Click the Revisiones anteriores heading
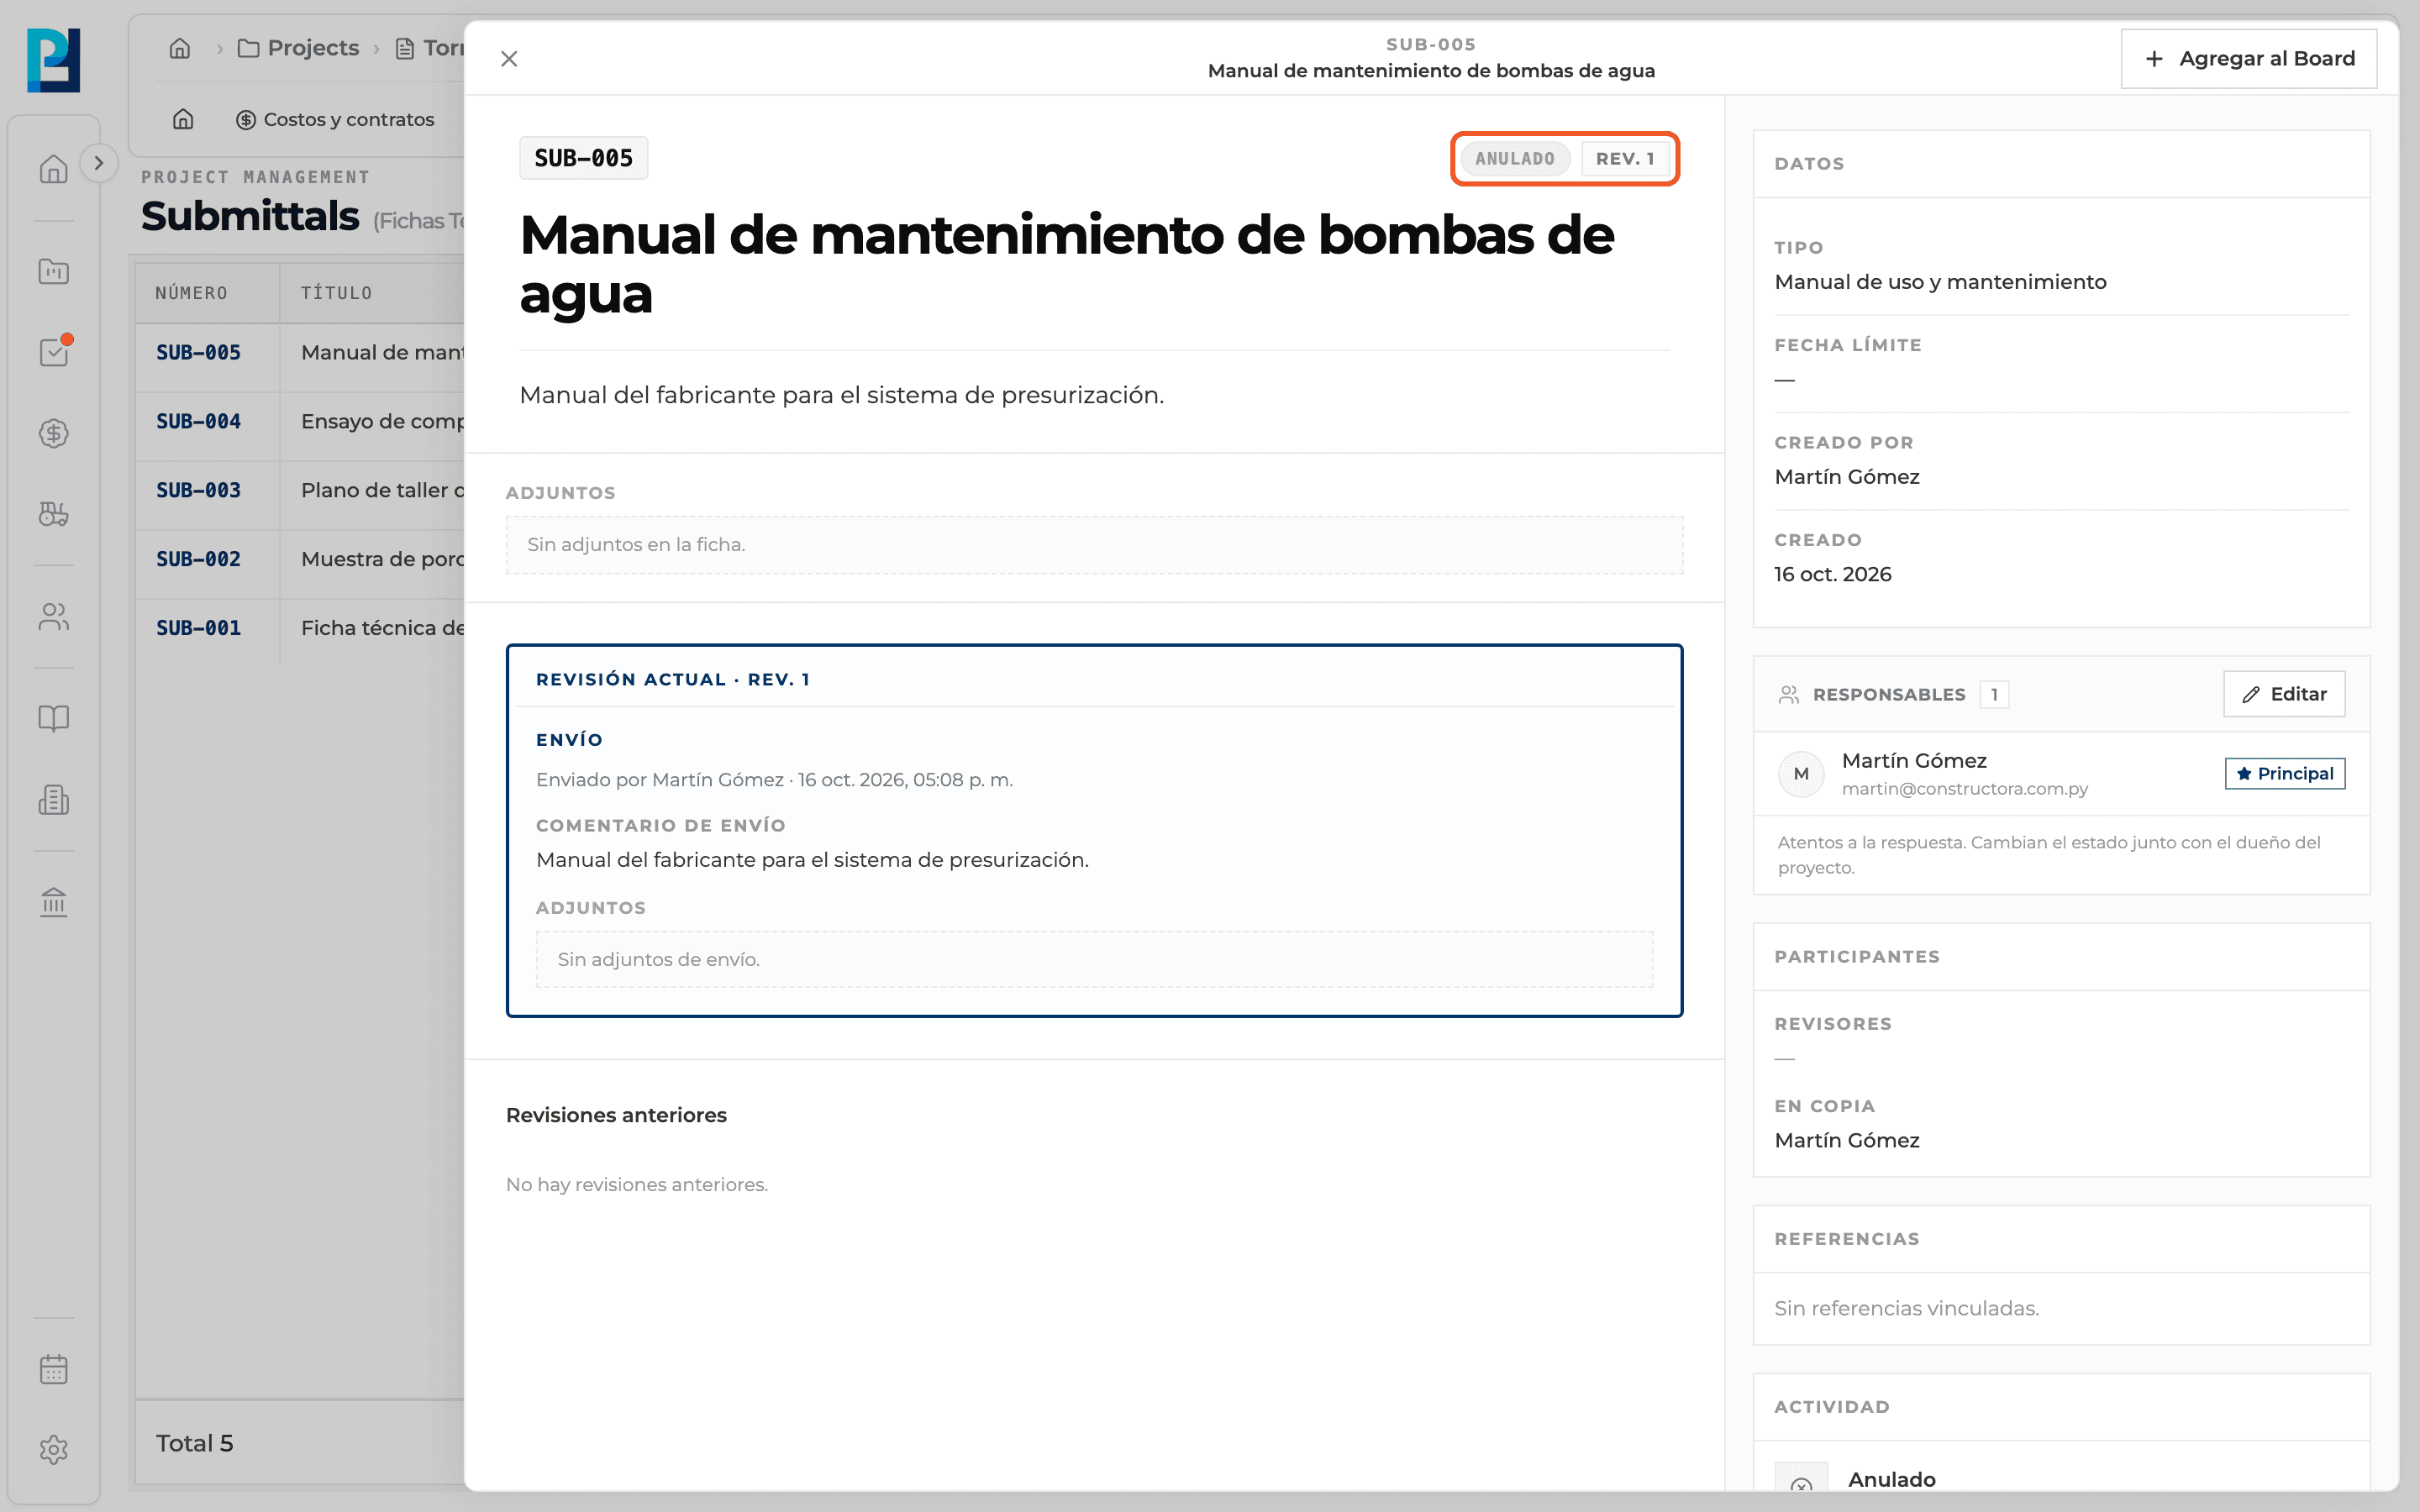 point(616,1115)
